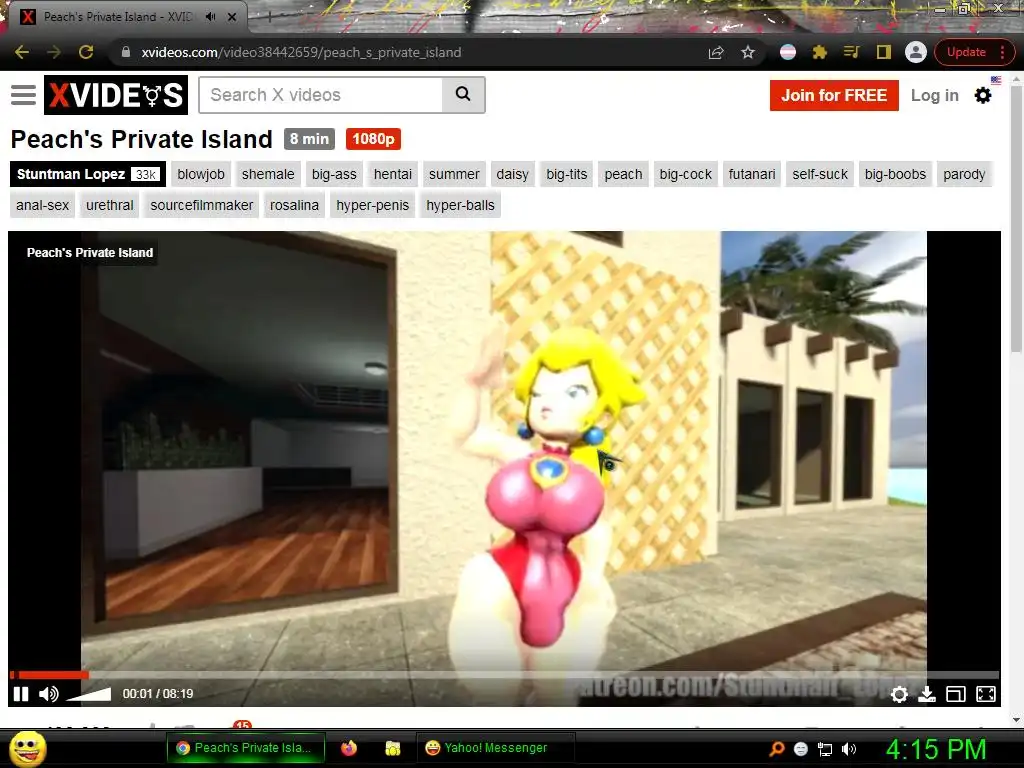Select the hentai tag
1024x768 pixels.
392,174
